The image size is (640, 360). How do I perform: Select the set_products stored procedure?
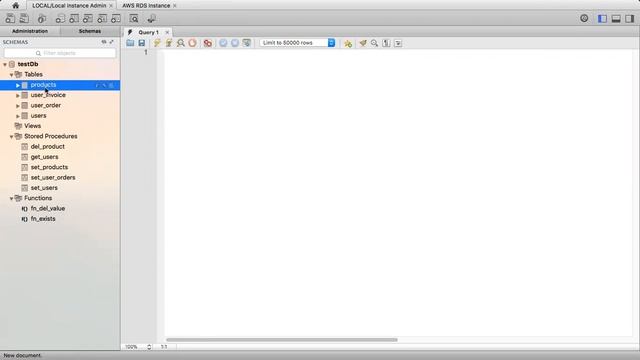(x=49, y=167)
